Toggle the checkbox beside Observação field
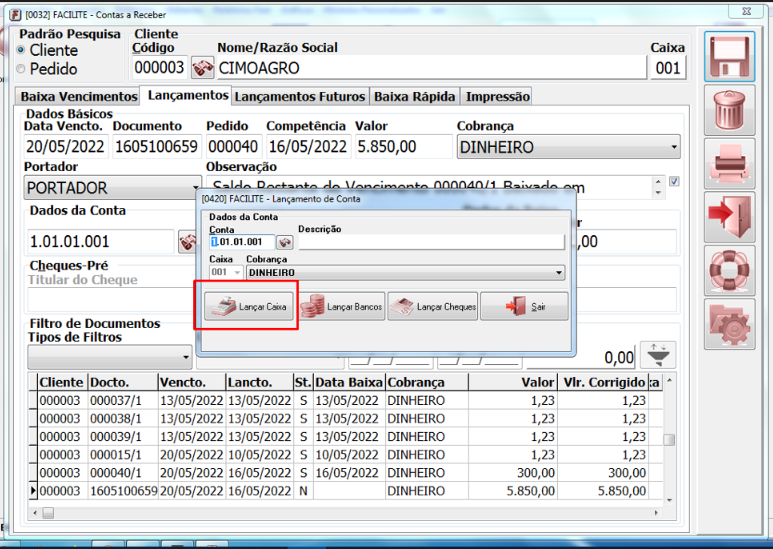Image resolution: width=773 pixels, height=549 pixels. click(x=674, y=182)
